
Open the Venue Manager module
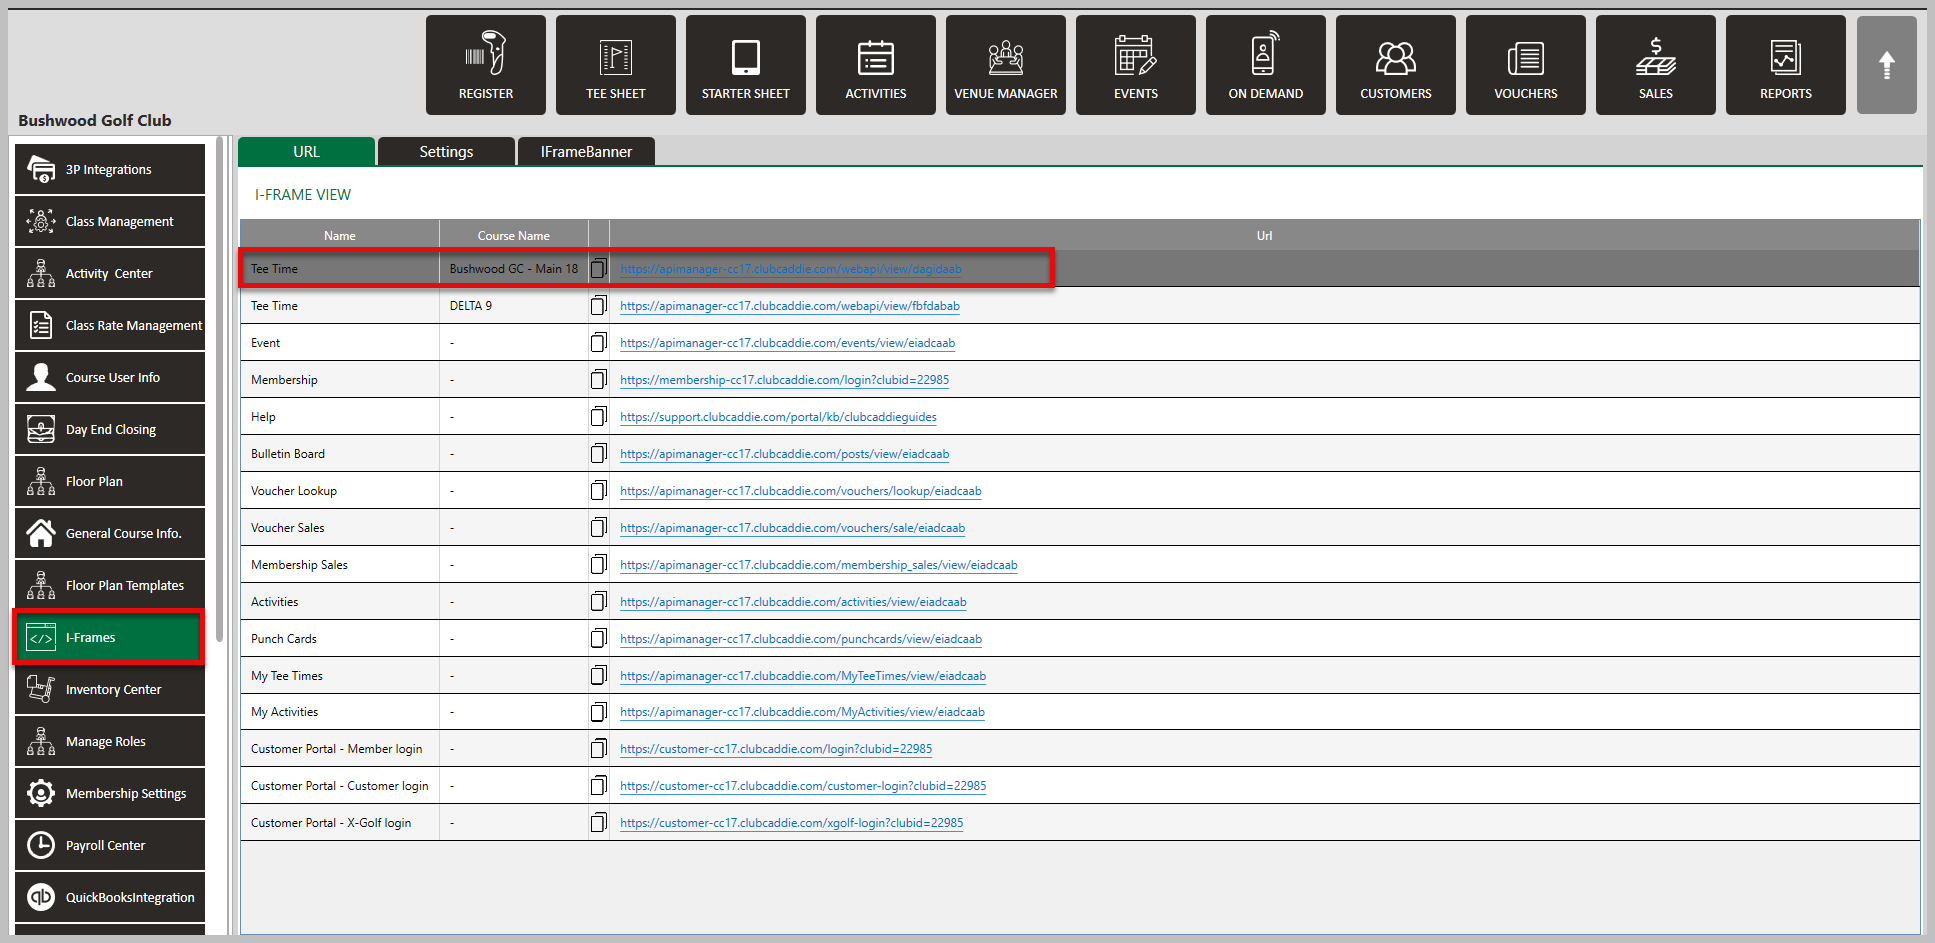click(1006, 65)
